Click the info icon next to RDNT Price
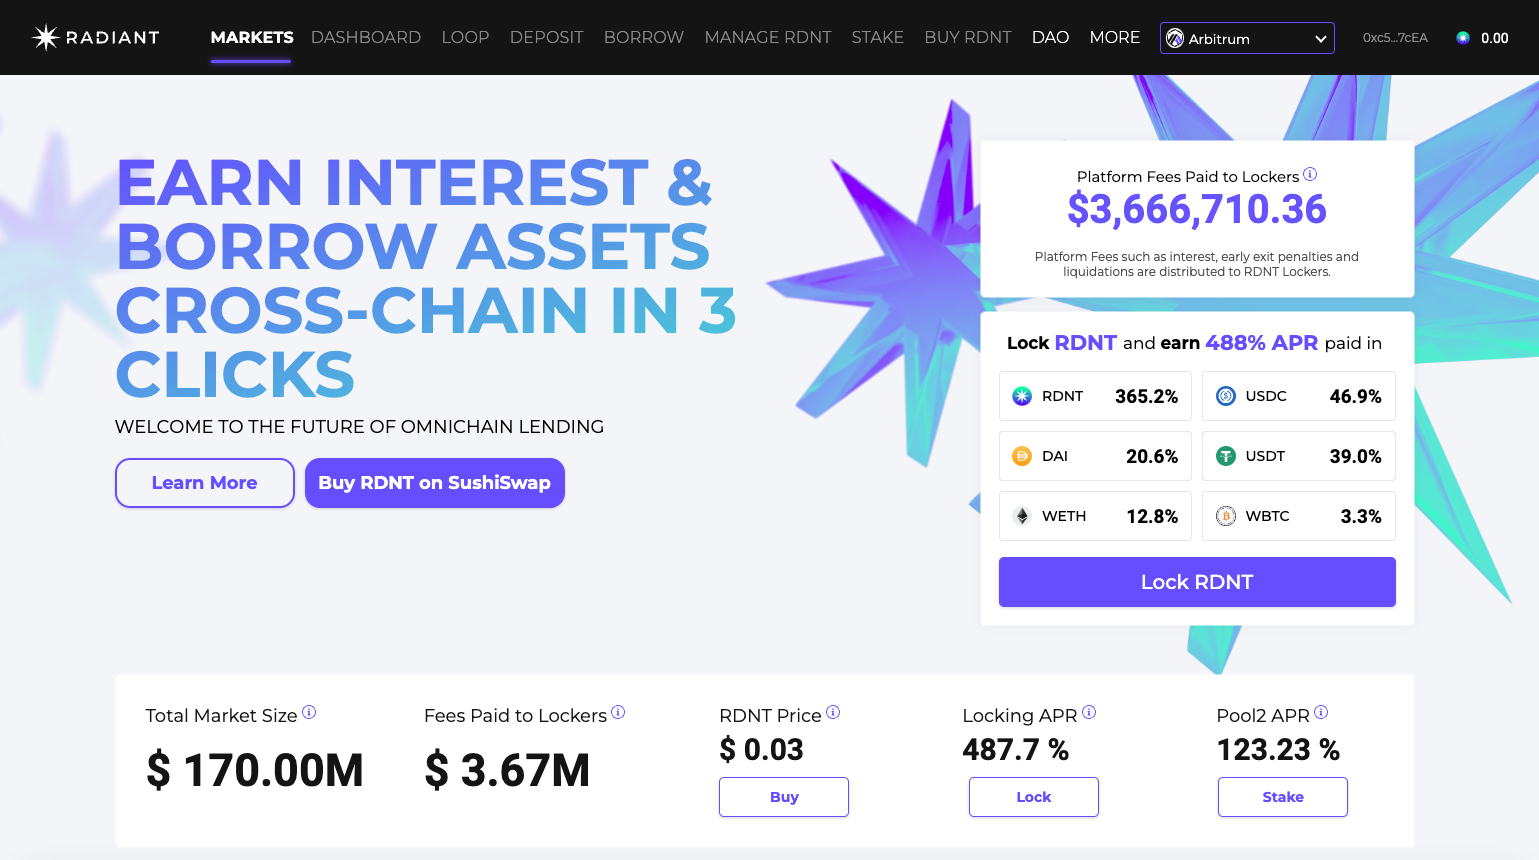1539x860 pixels. (x=833, y=712)
